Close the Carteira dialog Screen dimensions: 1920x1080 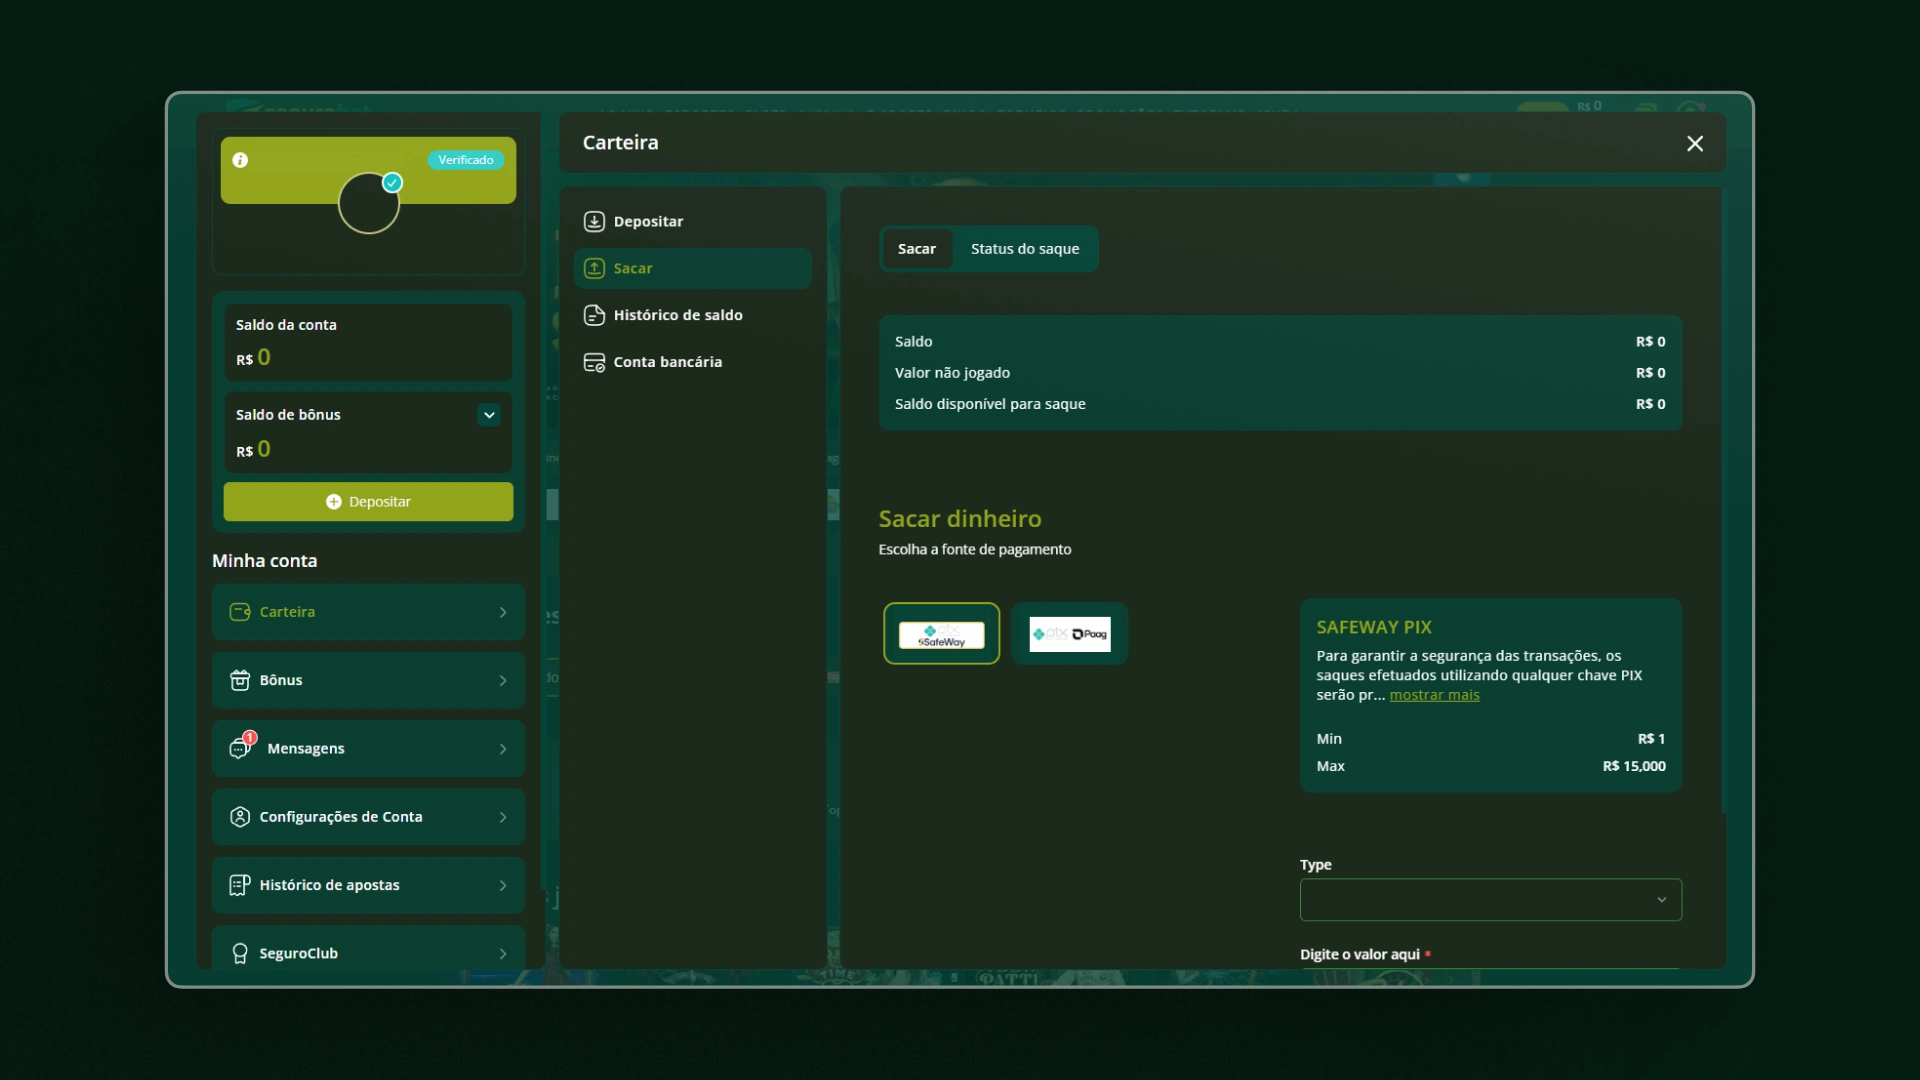[x=1695, y=144]
